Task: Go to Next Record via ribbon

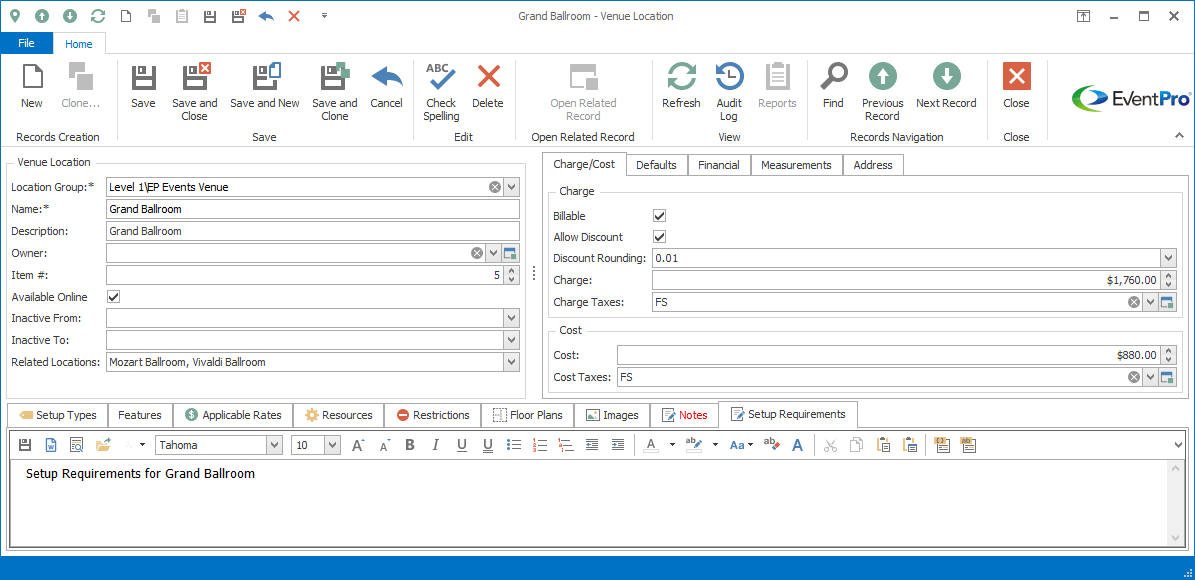Action: 946,86
